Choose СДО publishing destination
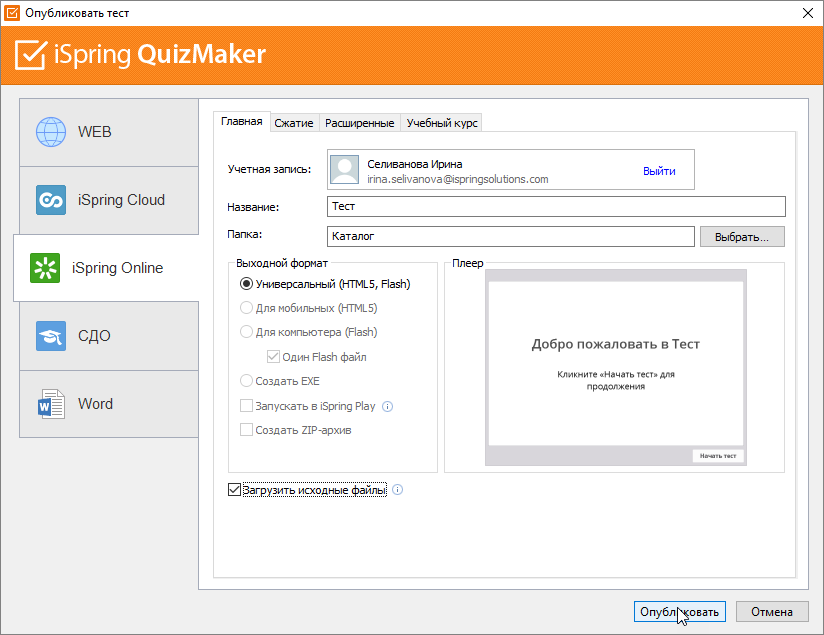 coord(109,336)
